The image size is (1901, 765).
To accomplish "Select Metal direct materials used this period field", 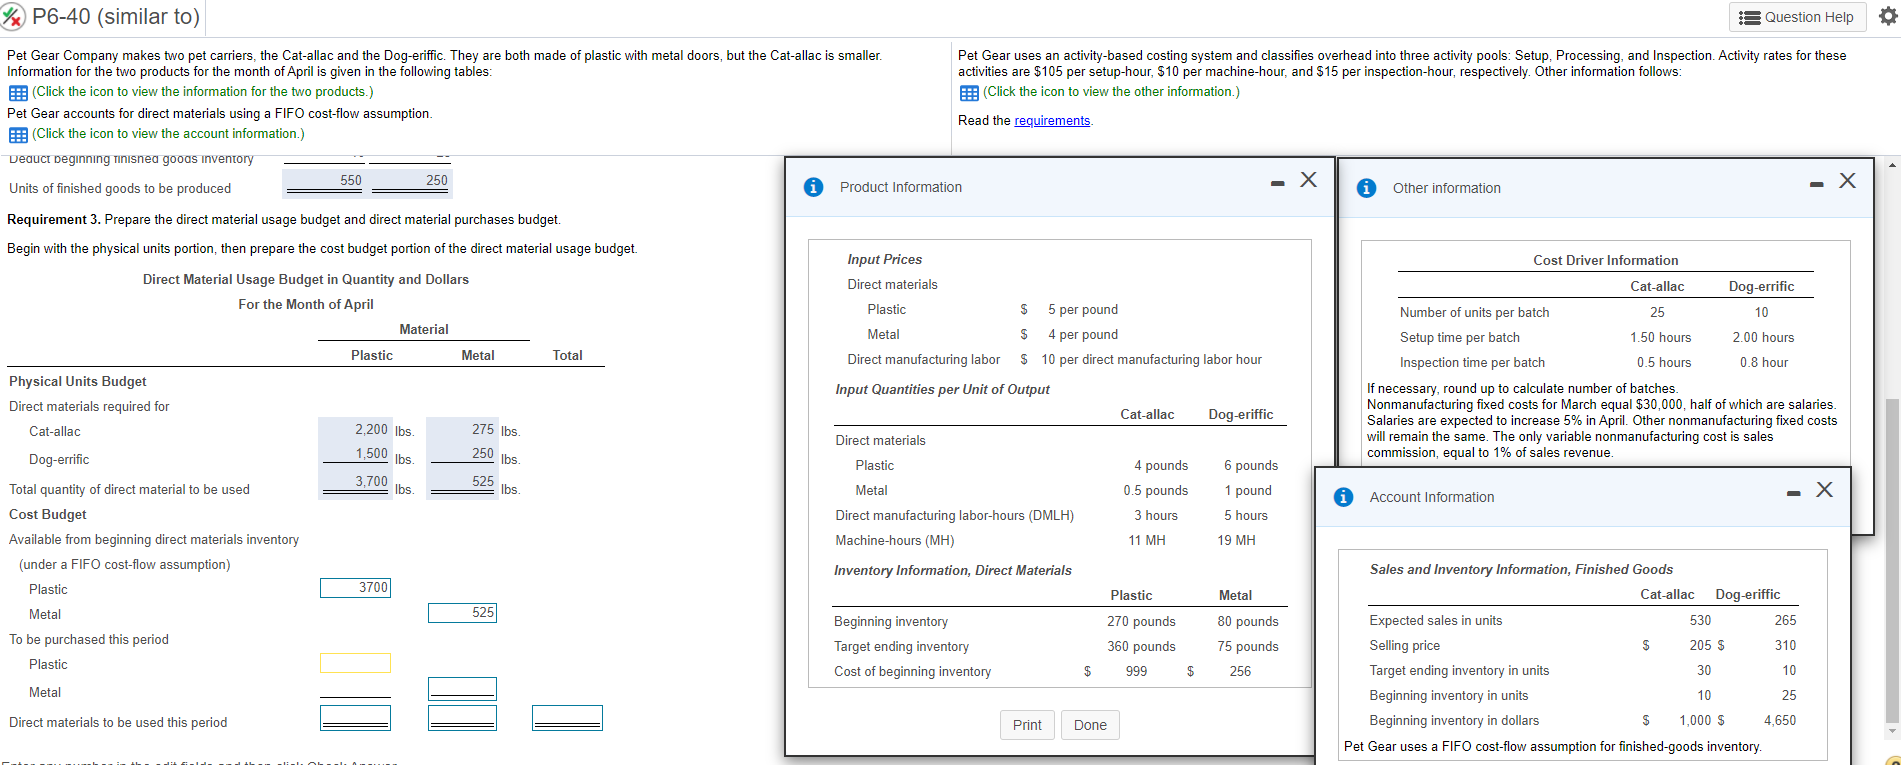I will coord(462,718).
